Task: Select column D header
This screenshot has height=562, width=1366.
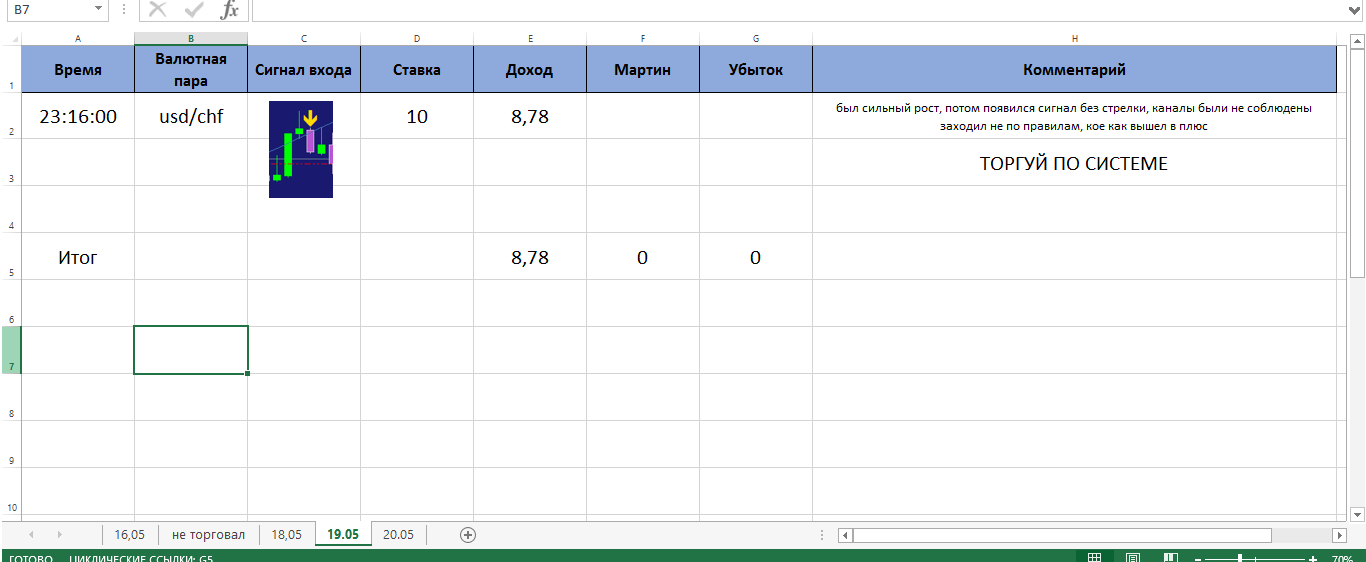Action: tap(417, 38)
